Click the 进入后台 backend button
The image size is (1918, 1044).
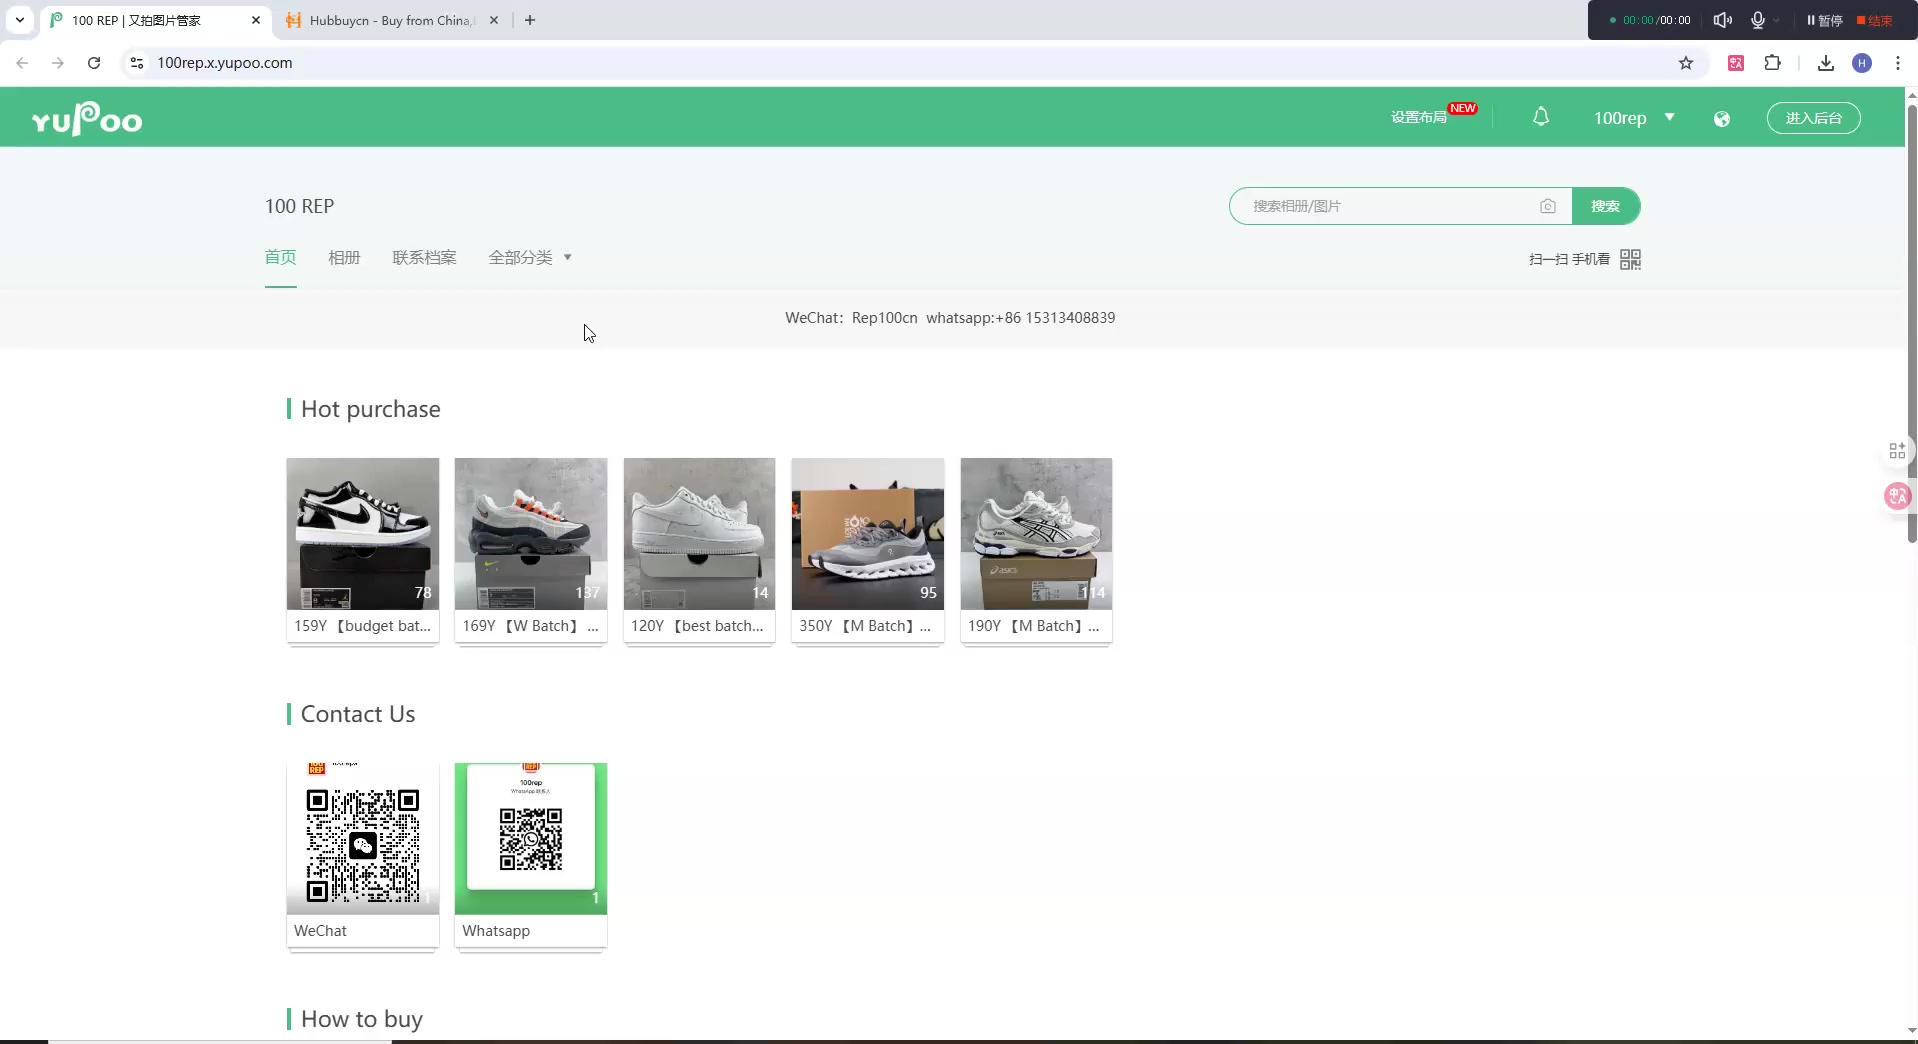(x=1814, y=118)
